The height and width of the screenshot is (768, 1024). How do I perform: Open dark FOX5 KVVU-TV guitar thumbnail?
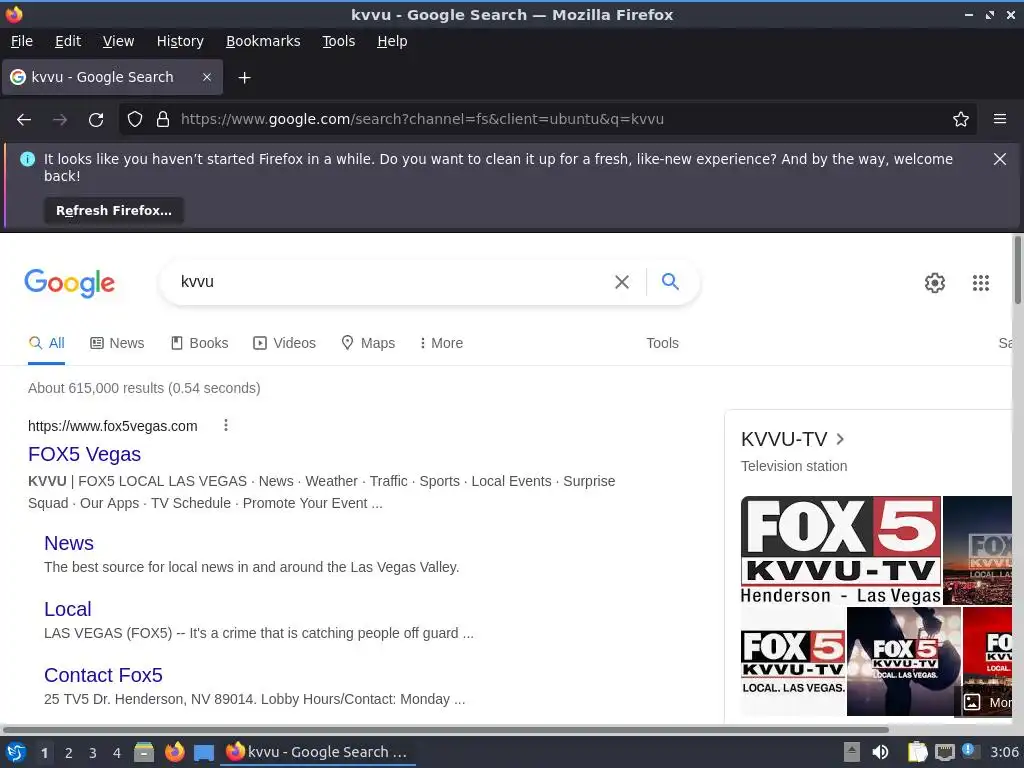904,662
